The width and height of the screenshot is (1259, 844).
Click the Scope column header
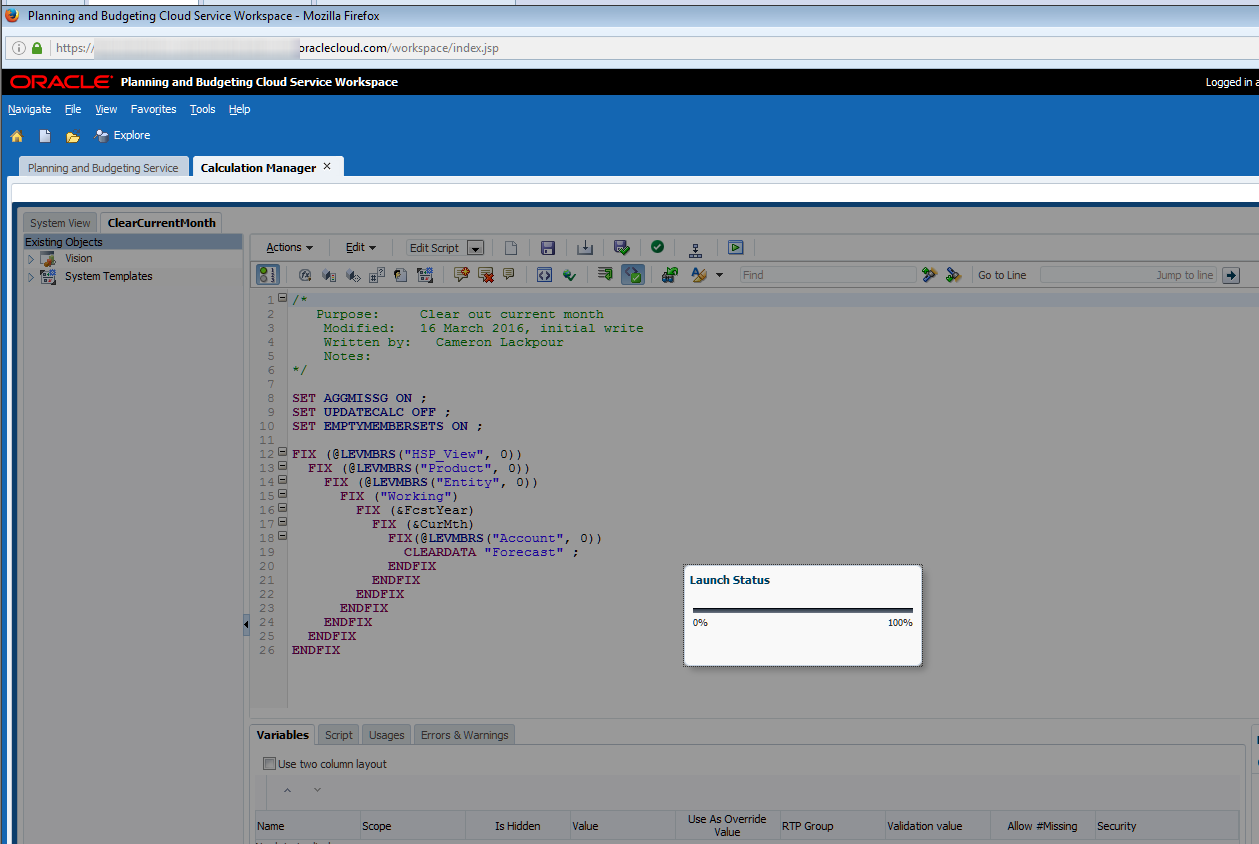coord(413,826)
